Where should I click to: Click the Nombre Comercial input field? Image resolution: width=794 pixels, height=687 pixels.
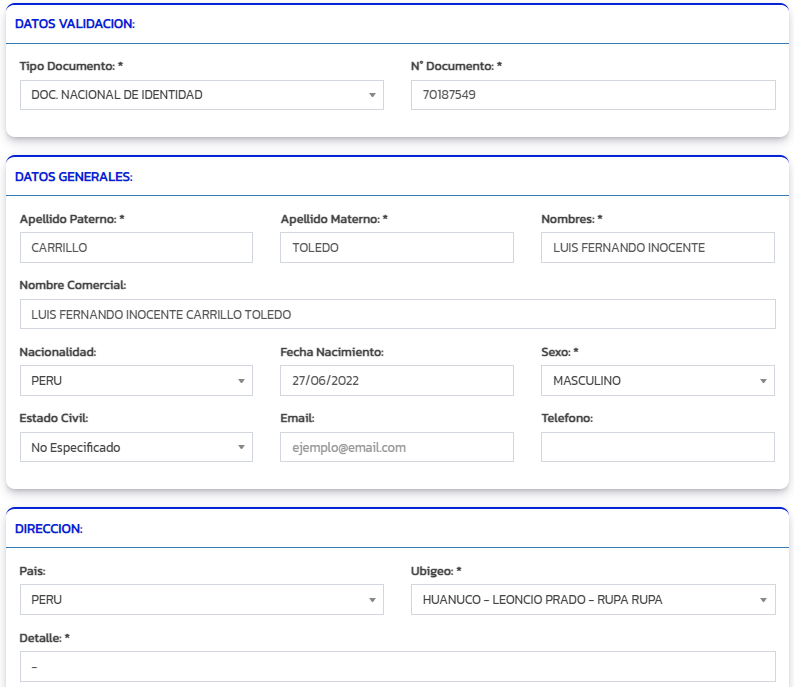pos(398,314)
